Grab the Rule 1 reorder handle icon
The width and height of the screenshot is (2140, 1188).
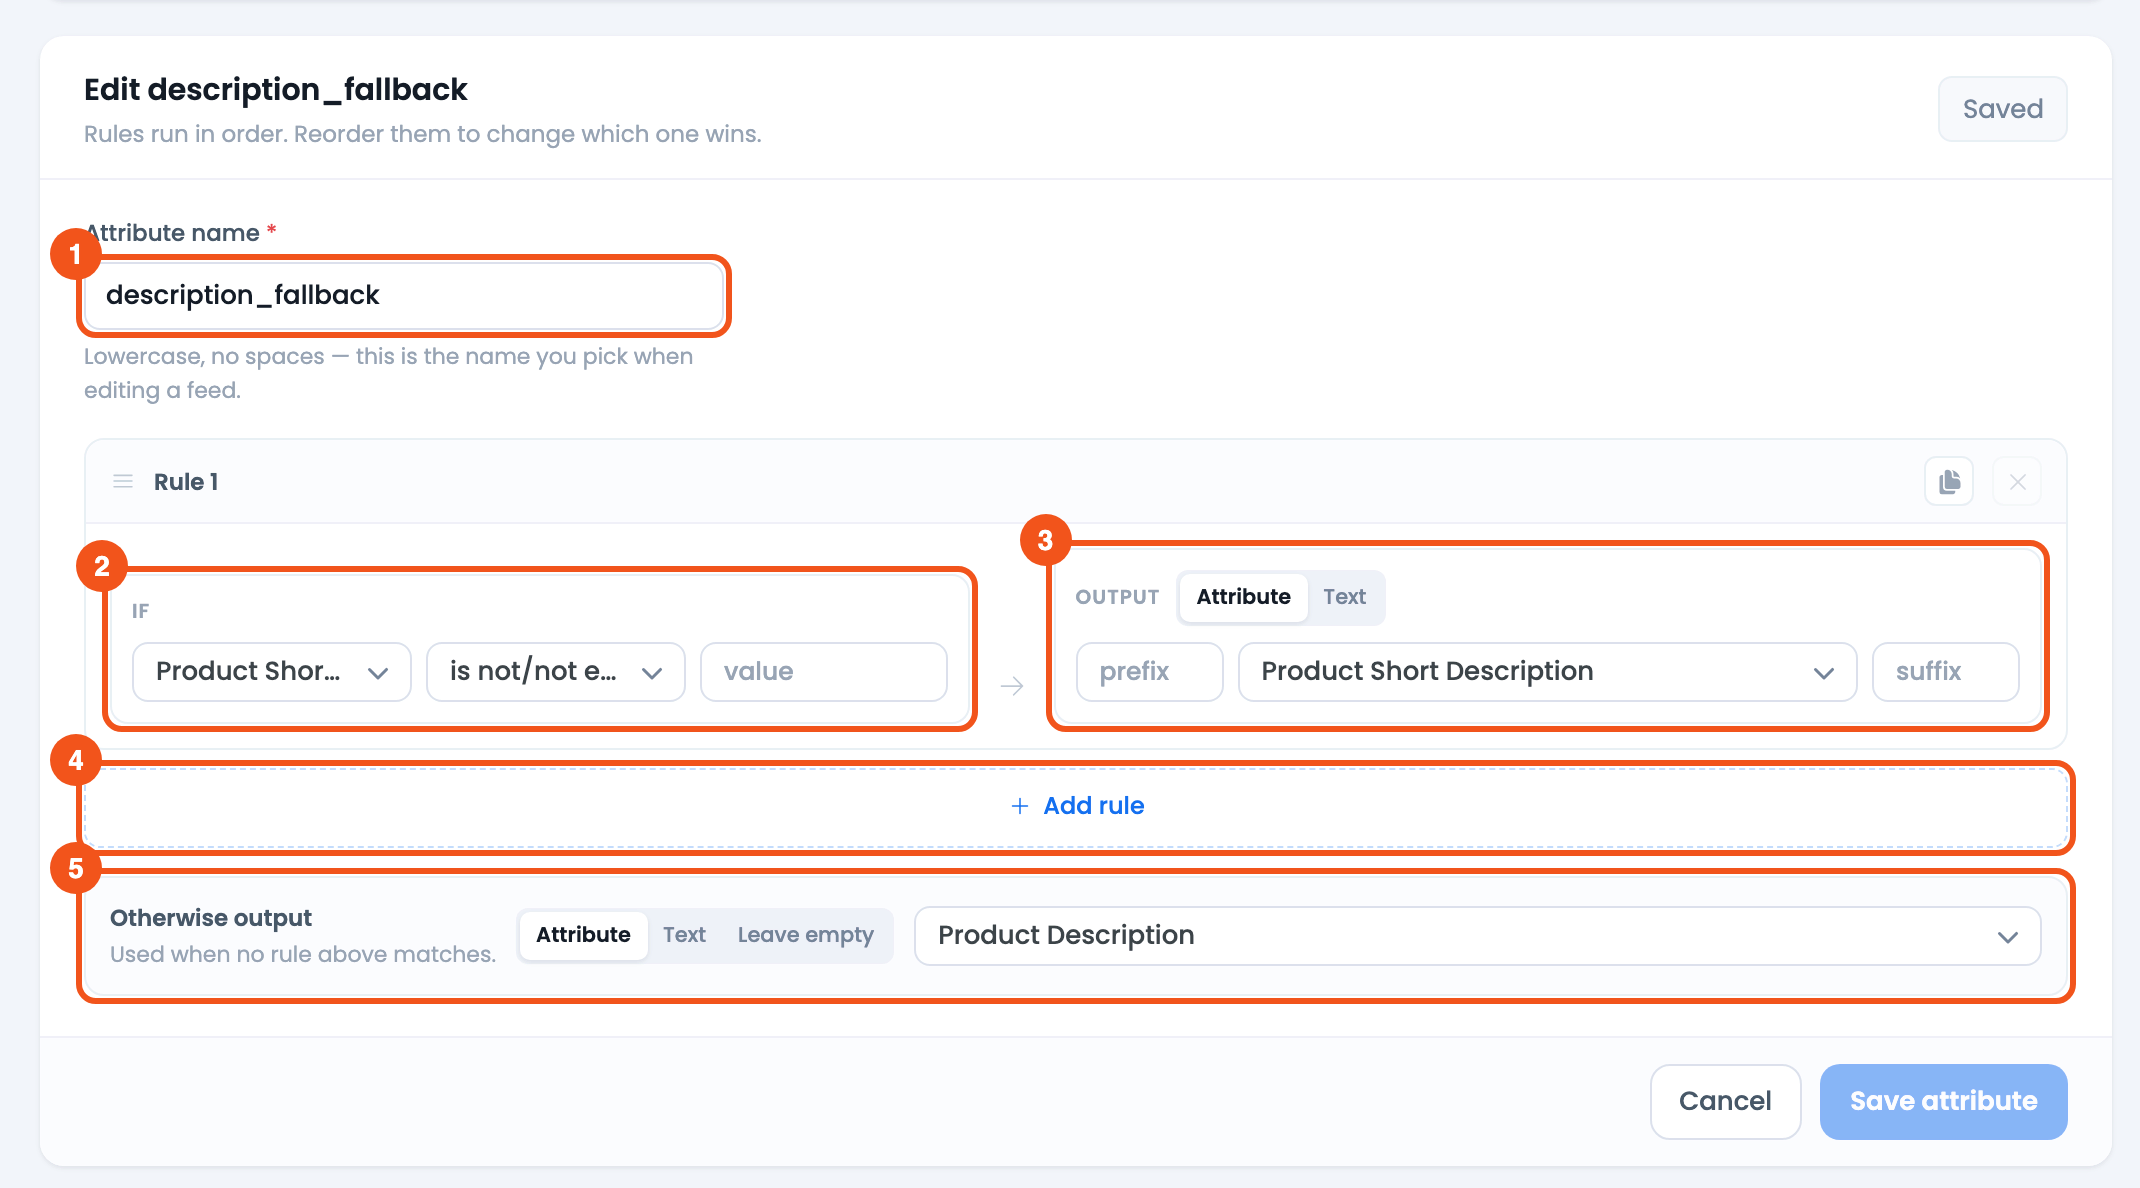pos(123,482)
